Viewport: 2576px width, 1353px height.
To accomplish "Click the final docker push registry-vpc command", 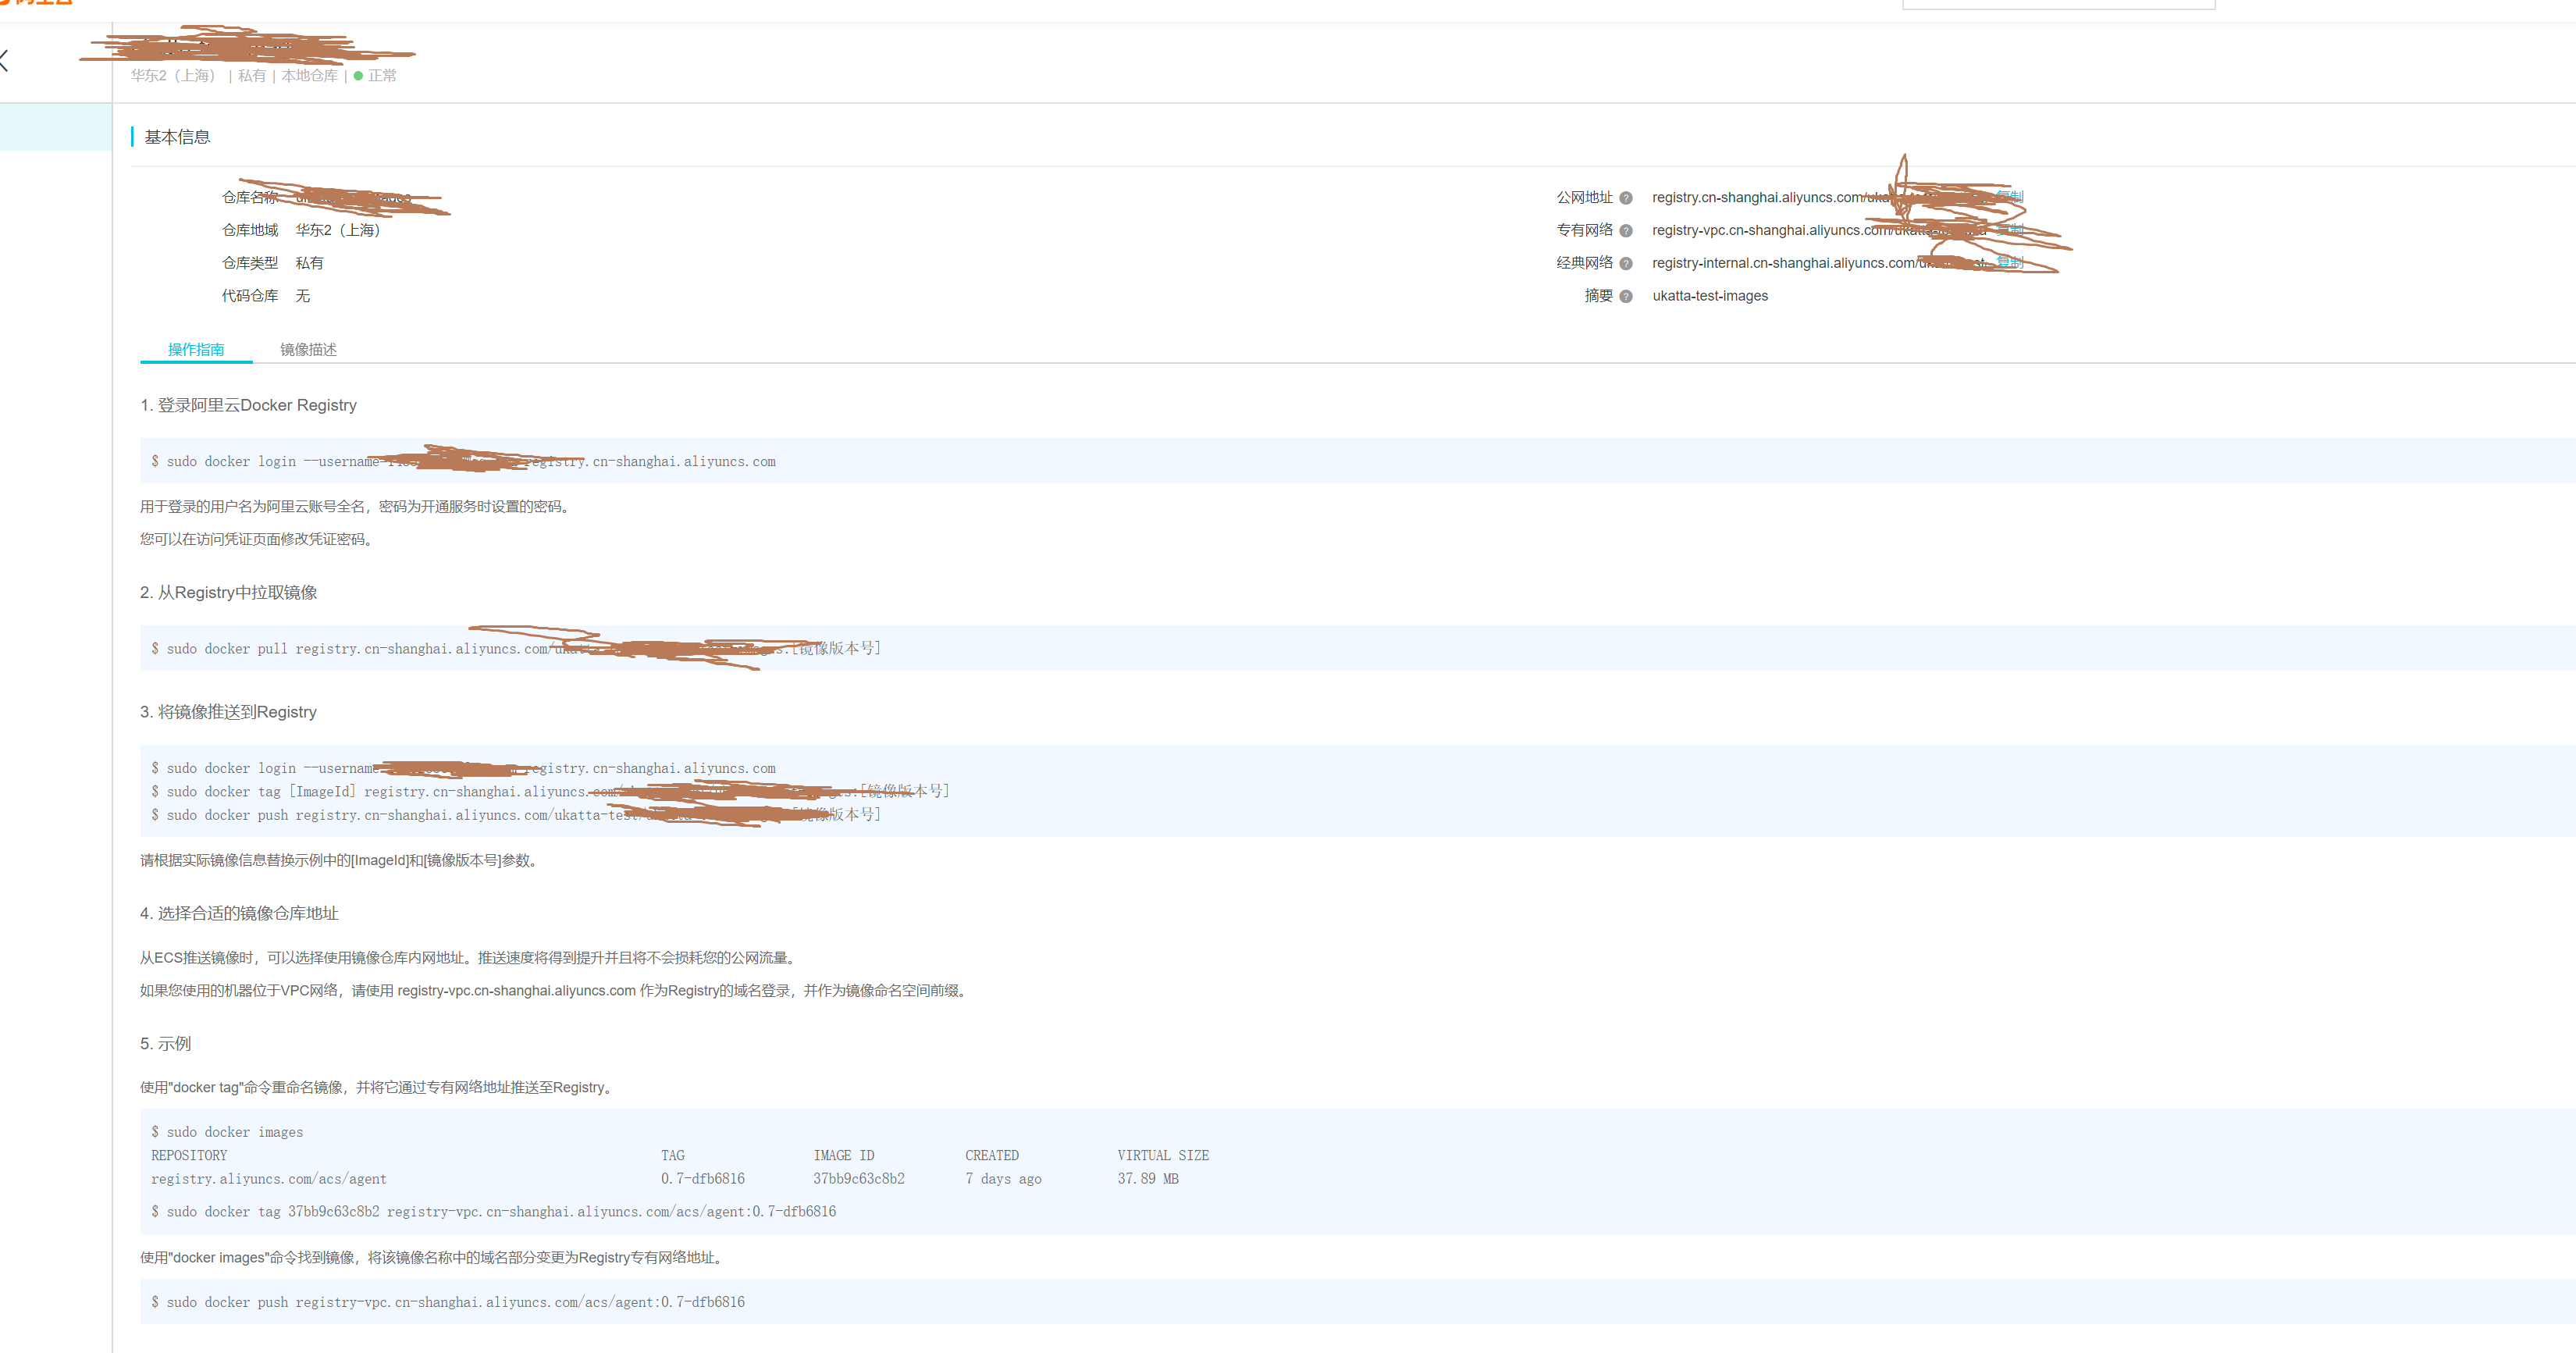I will click(x=447, y=1302).
